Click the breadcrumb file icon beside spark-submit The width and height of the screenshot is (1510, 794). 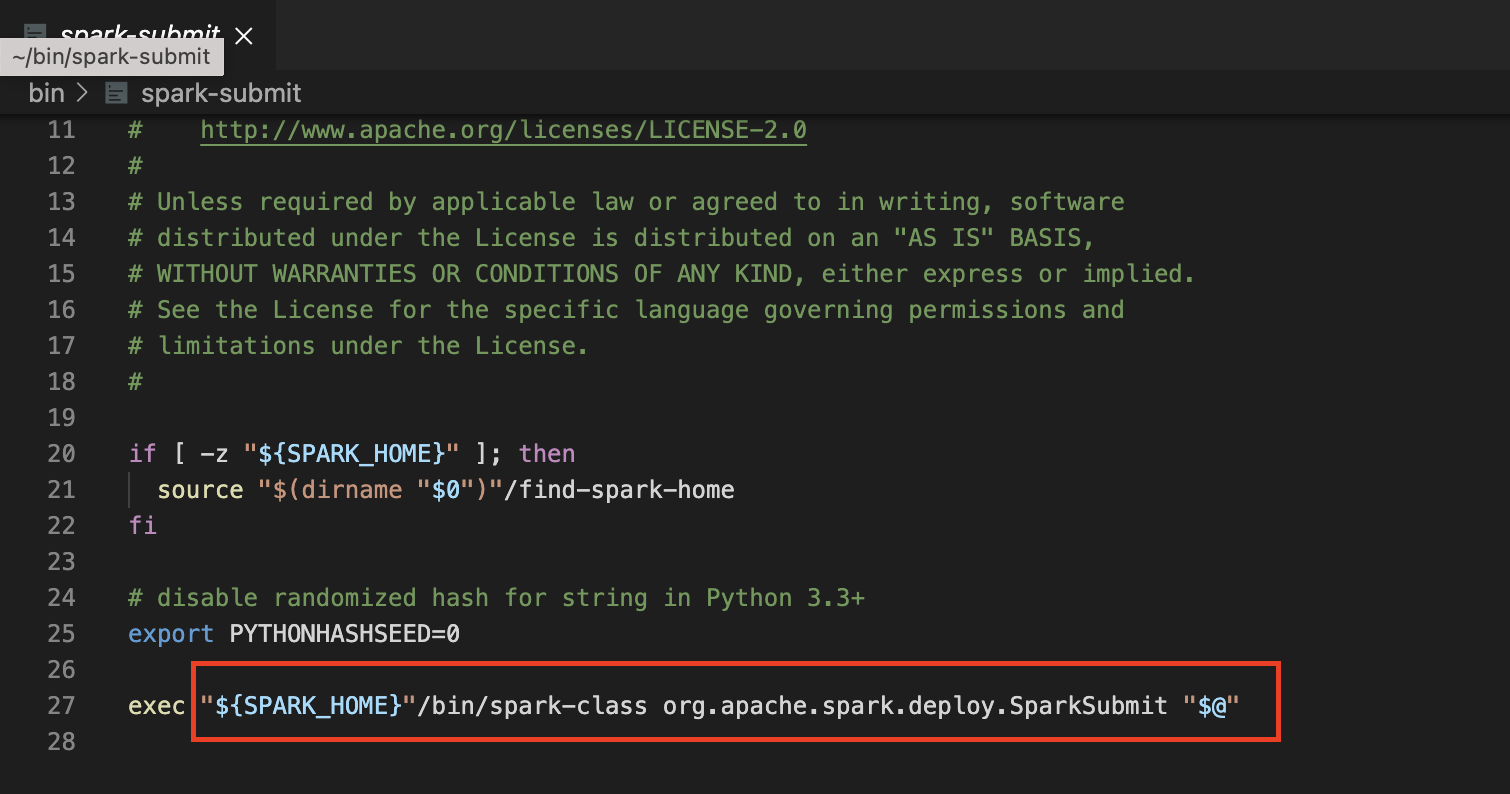[117, 94]
